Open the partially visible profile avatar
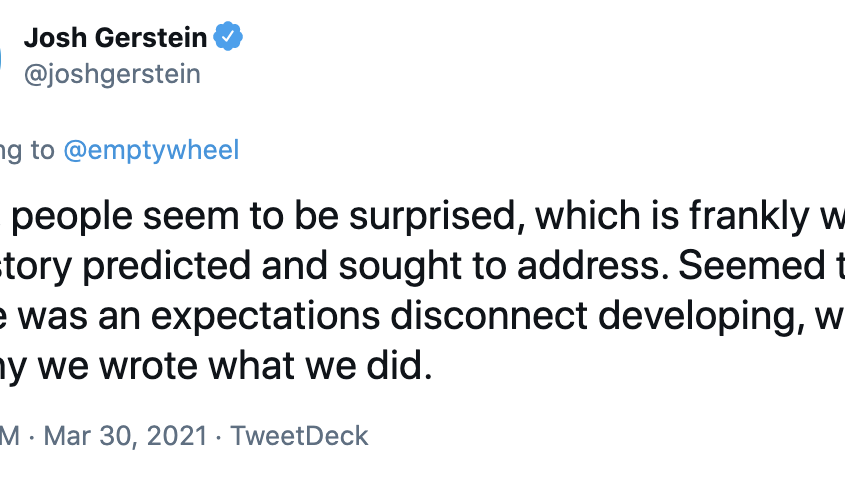The width and height of the screenshot is (845, 480). 1,57
